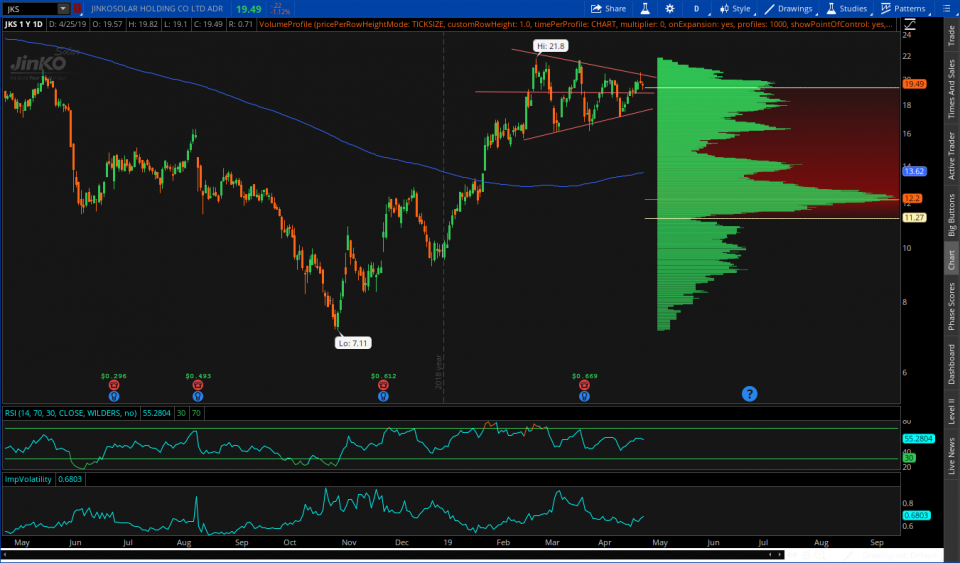
Task: Click the green 30 RSI axis label
Action: (x=909, y=458)
